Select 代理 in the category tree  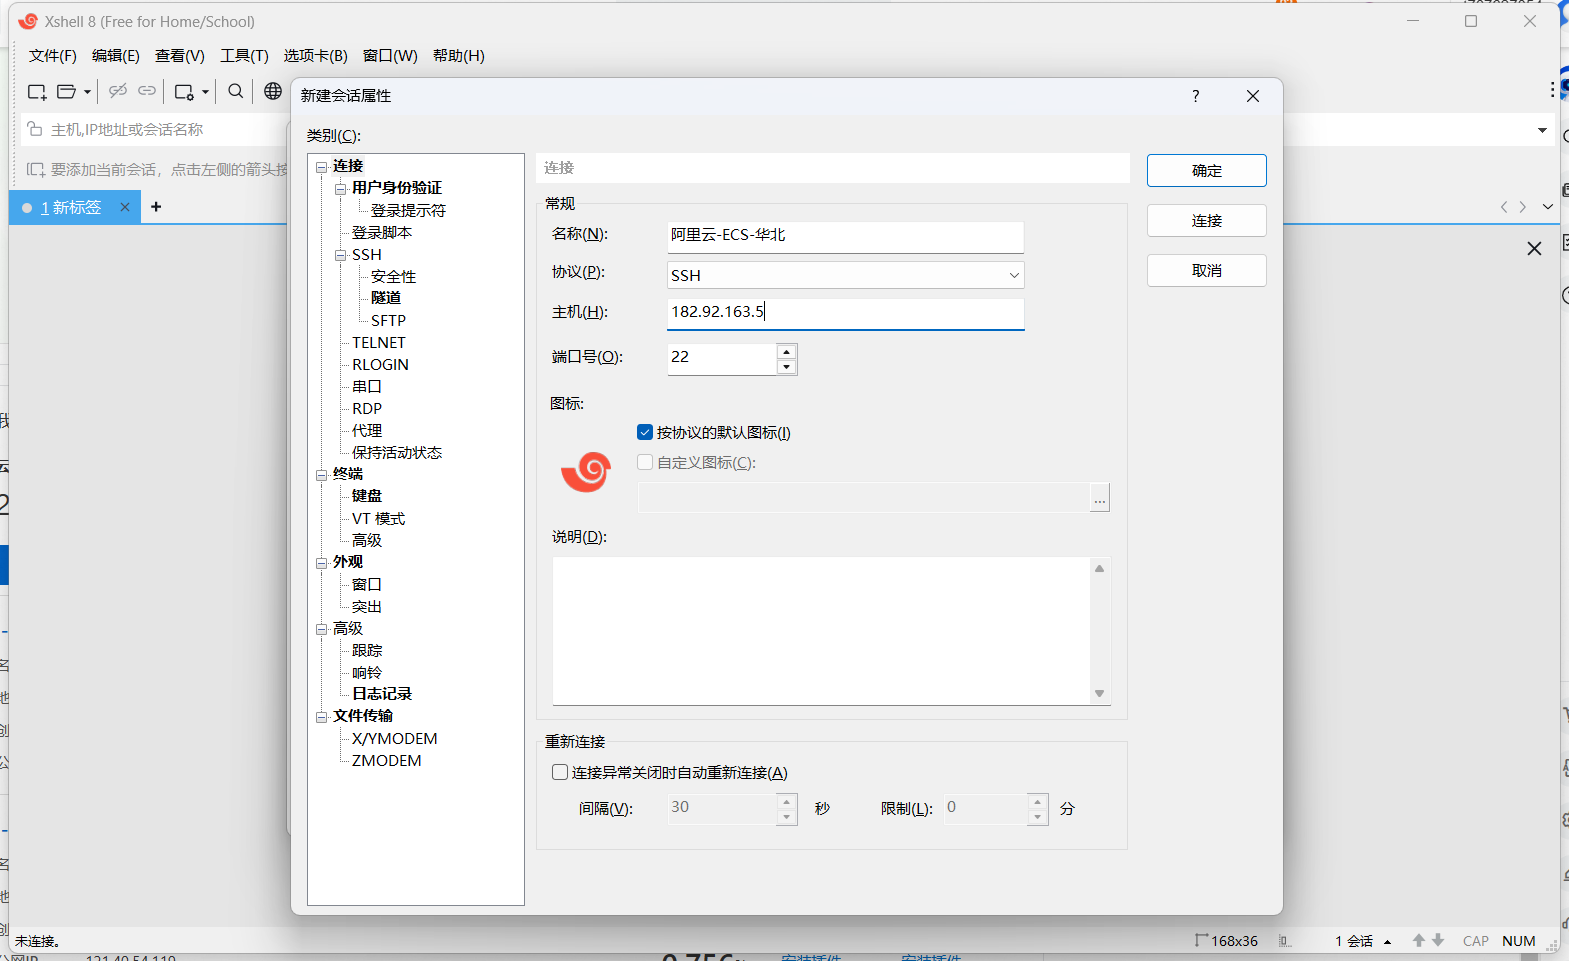(367, 430)
